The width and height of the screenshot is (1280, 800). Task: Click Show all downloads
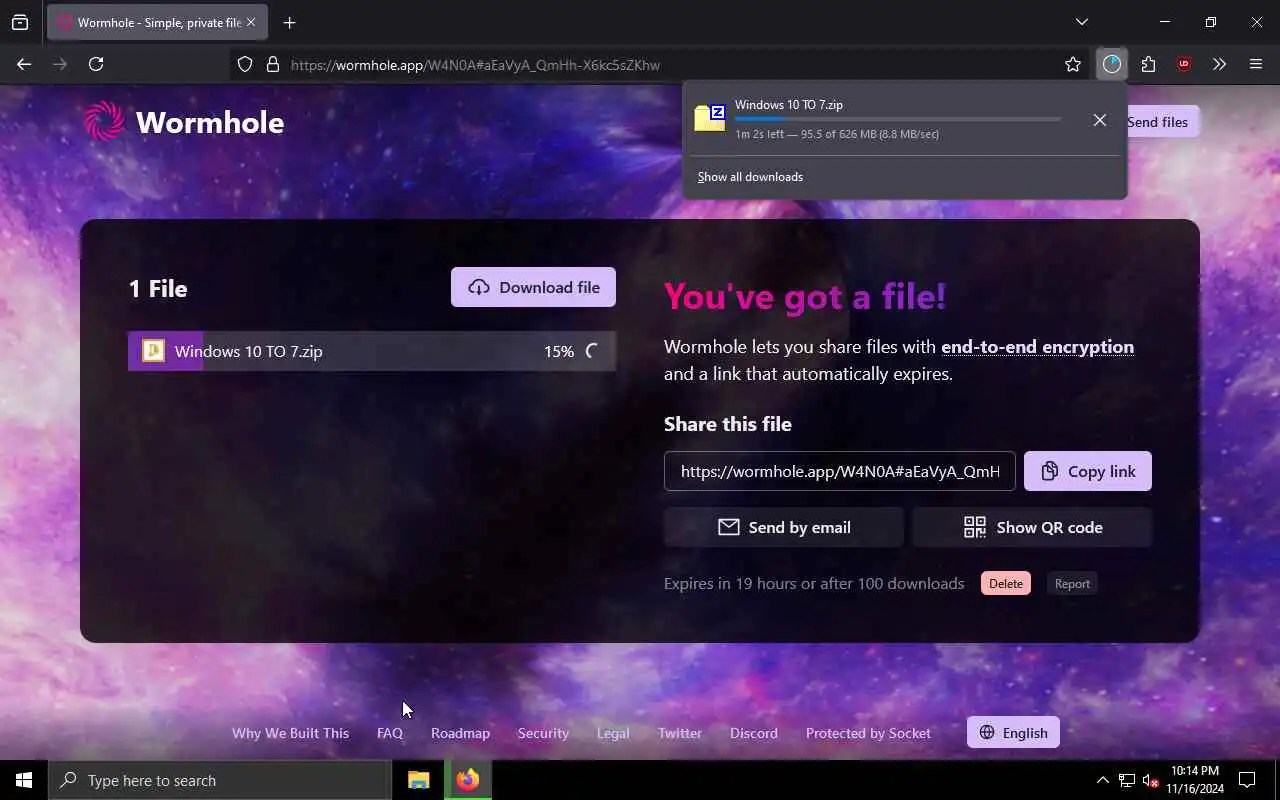point(750,177)
